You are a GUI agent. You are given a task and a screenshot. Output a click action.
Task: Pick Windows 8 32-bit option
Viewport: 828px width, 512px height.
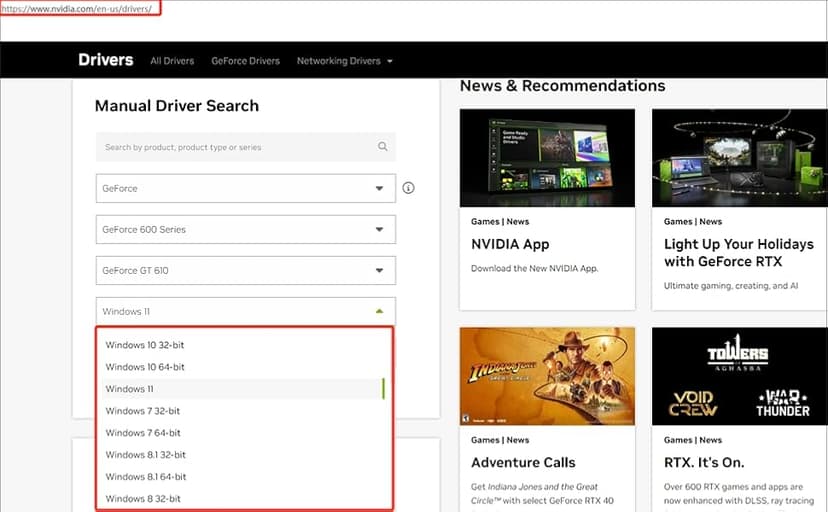143,499
